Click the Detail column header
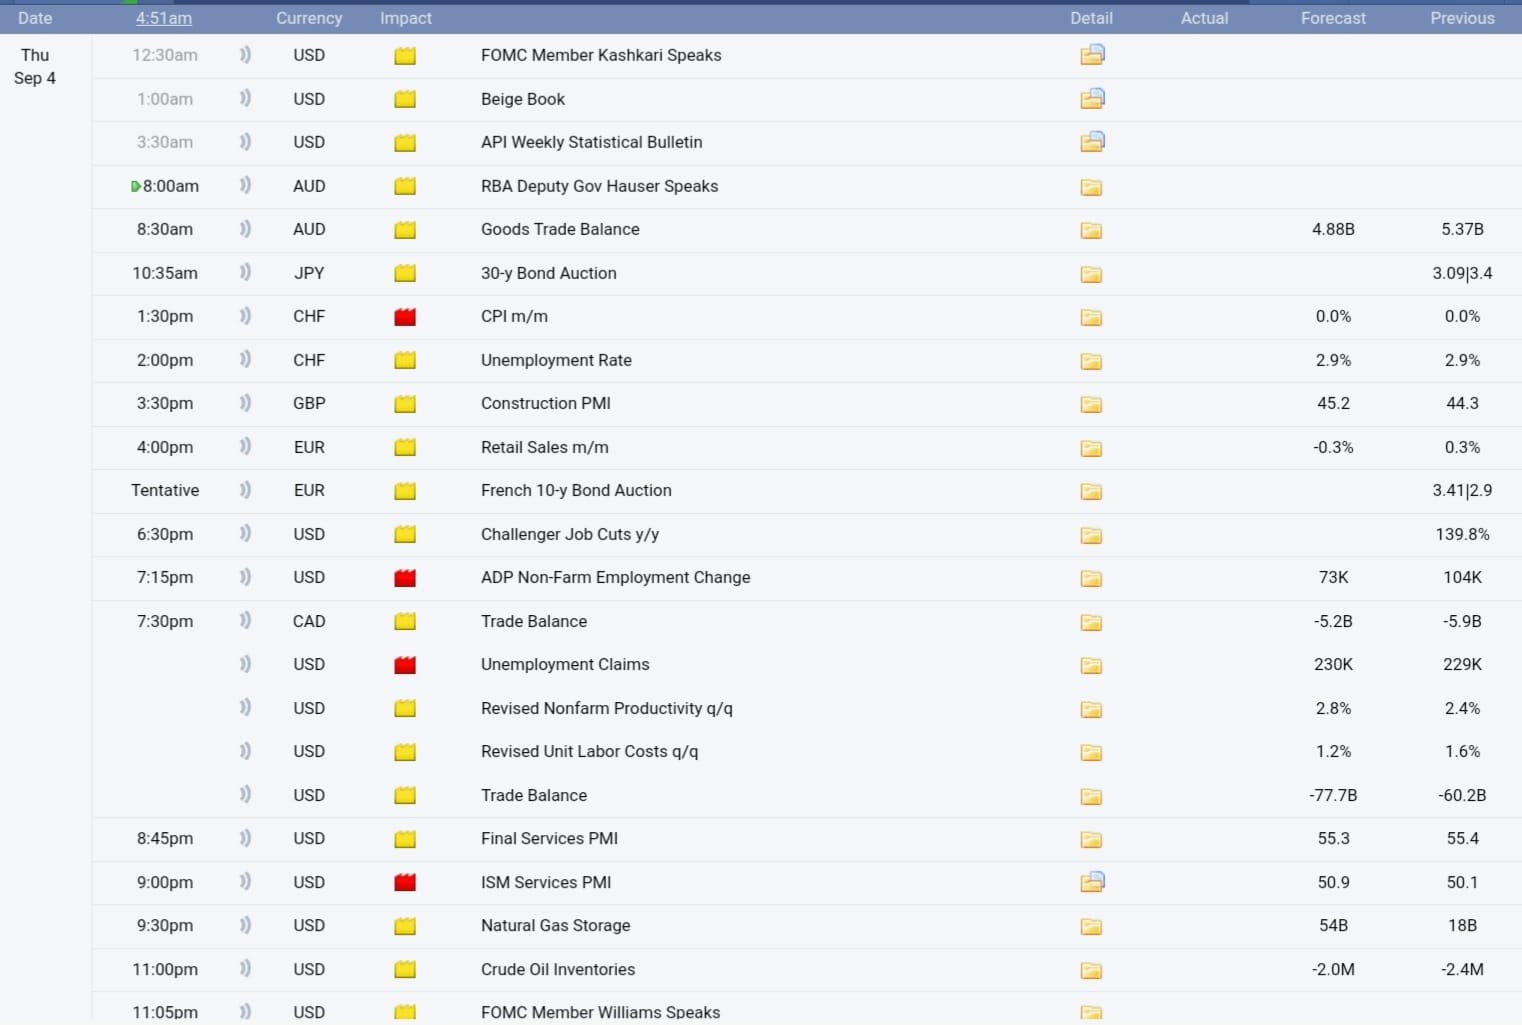Viewport: 1522px width, 1025px height. (1091, 18)
